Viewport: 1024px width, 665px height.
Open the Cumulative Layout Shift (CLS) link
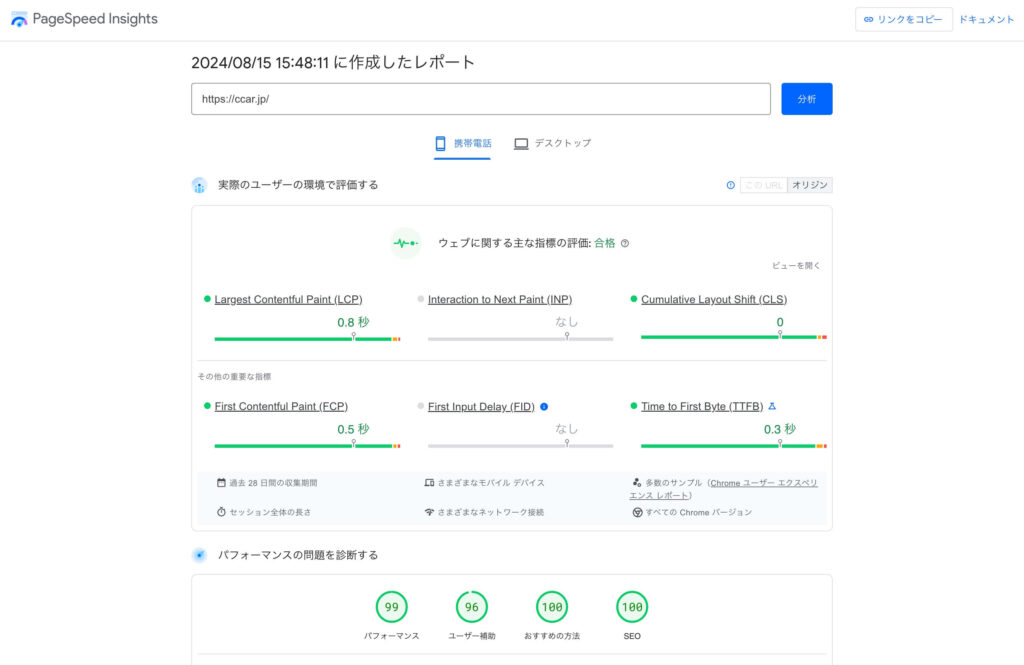tap(714, 300)
